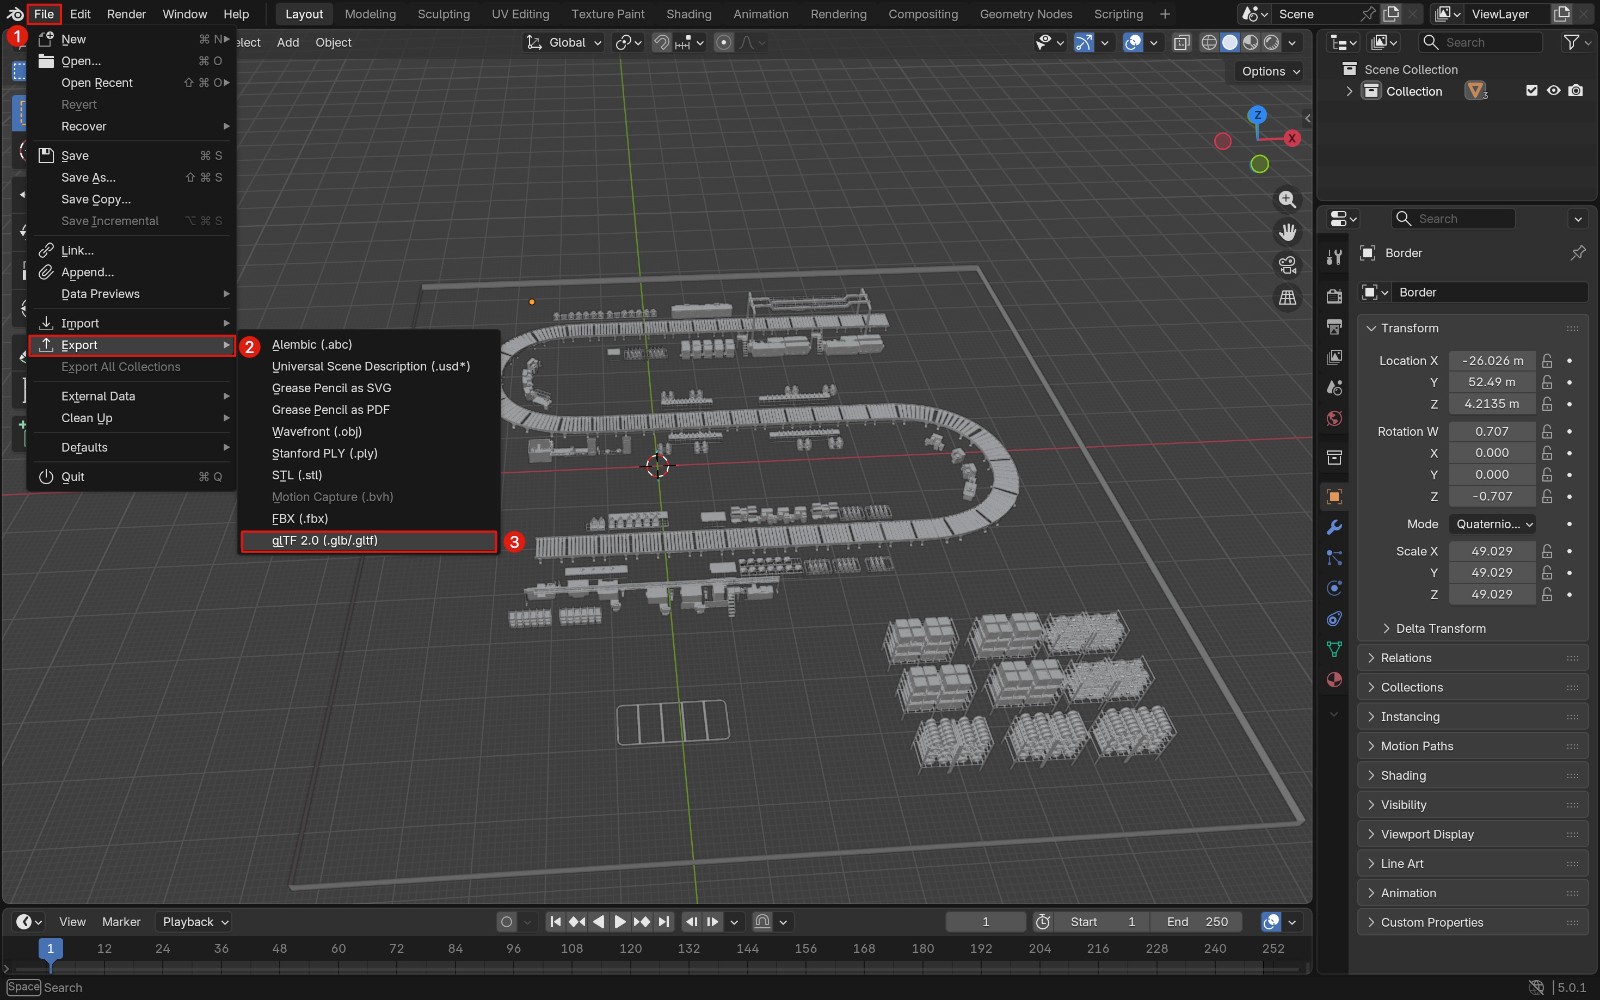The image size is (1600, 1000).
Task: Click the pan view hand icon
Action: pyautogui.click(x=1287, y=232)
